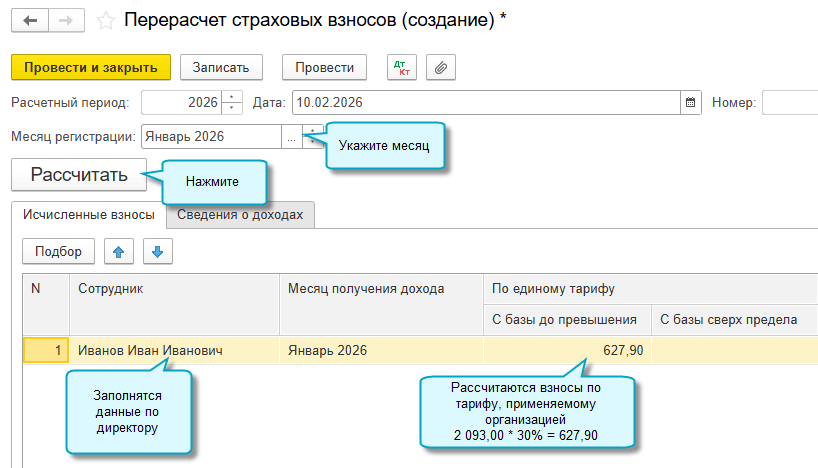Move row down with blue arrow
The width and height of the screenshot is (818, 468).
coord(157,252)
